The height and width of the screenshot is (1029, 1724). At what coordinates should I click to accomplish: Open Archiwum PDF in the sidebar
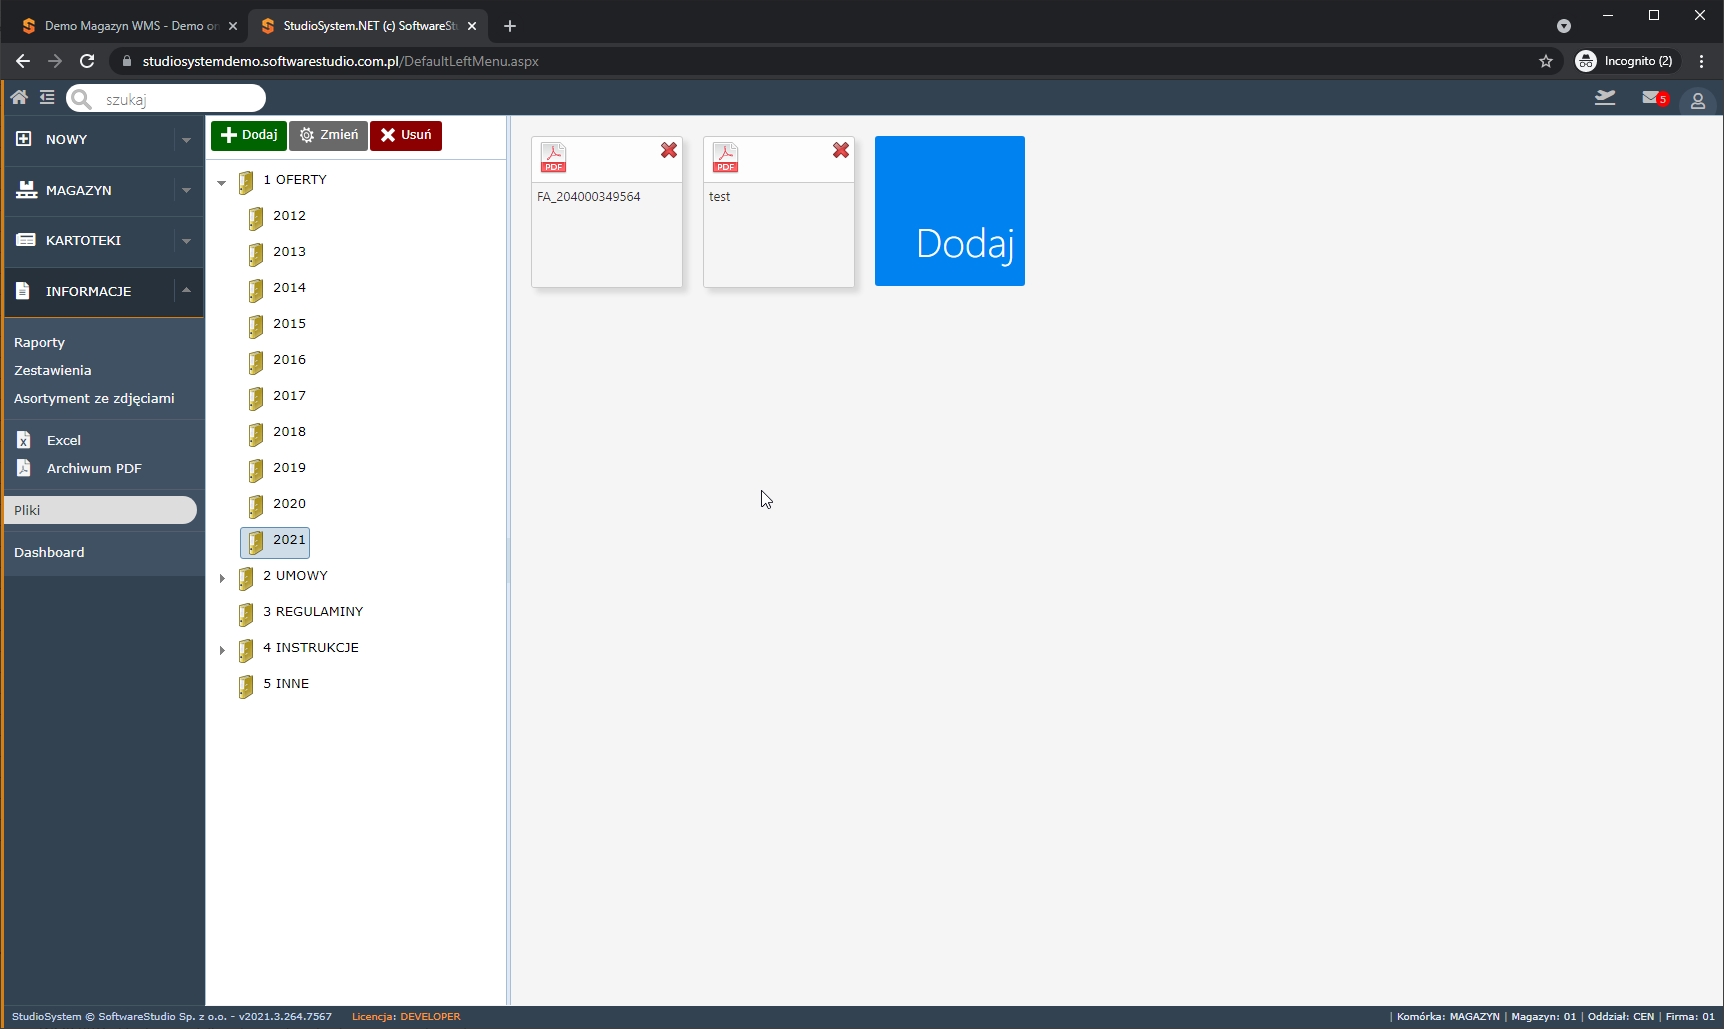click(x=94, y=468)
